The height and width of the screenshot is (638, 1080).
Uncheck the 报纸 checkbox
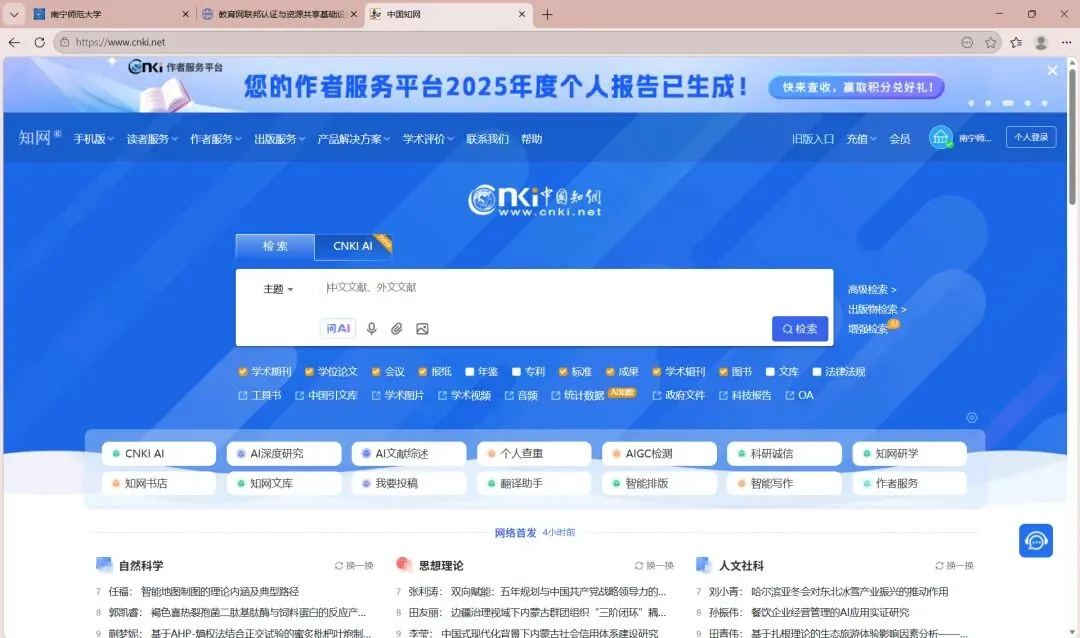click(x=422, y=372)
